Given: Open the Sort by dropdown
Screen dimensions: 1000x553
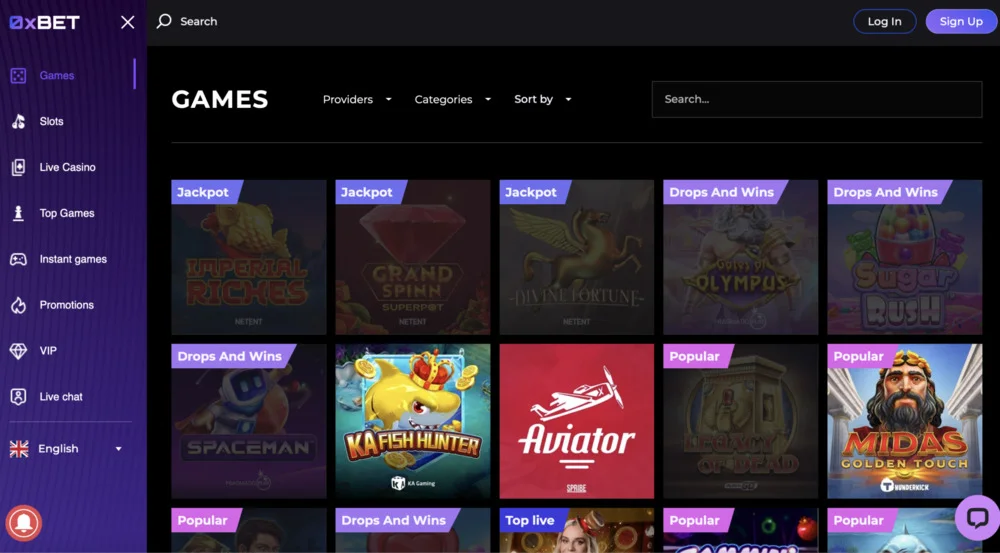Looking at the screenshot, I should click(x=543, y=100).
